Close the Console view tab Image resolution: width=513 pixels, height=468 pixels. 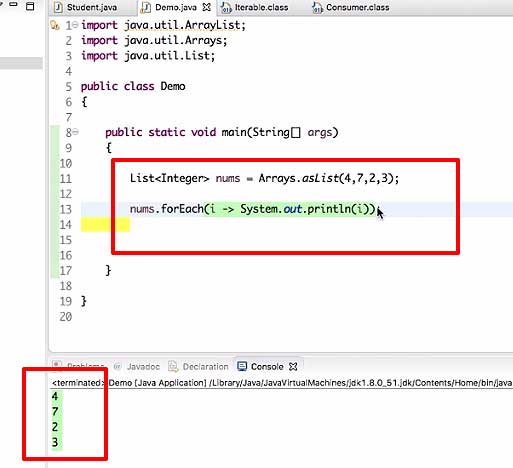pyautogui.click(x=293, y=367)
